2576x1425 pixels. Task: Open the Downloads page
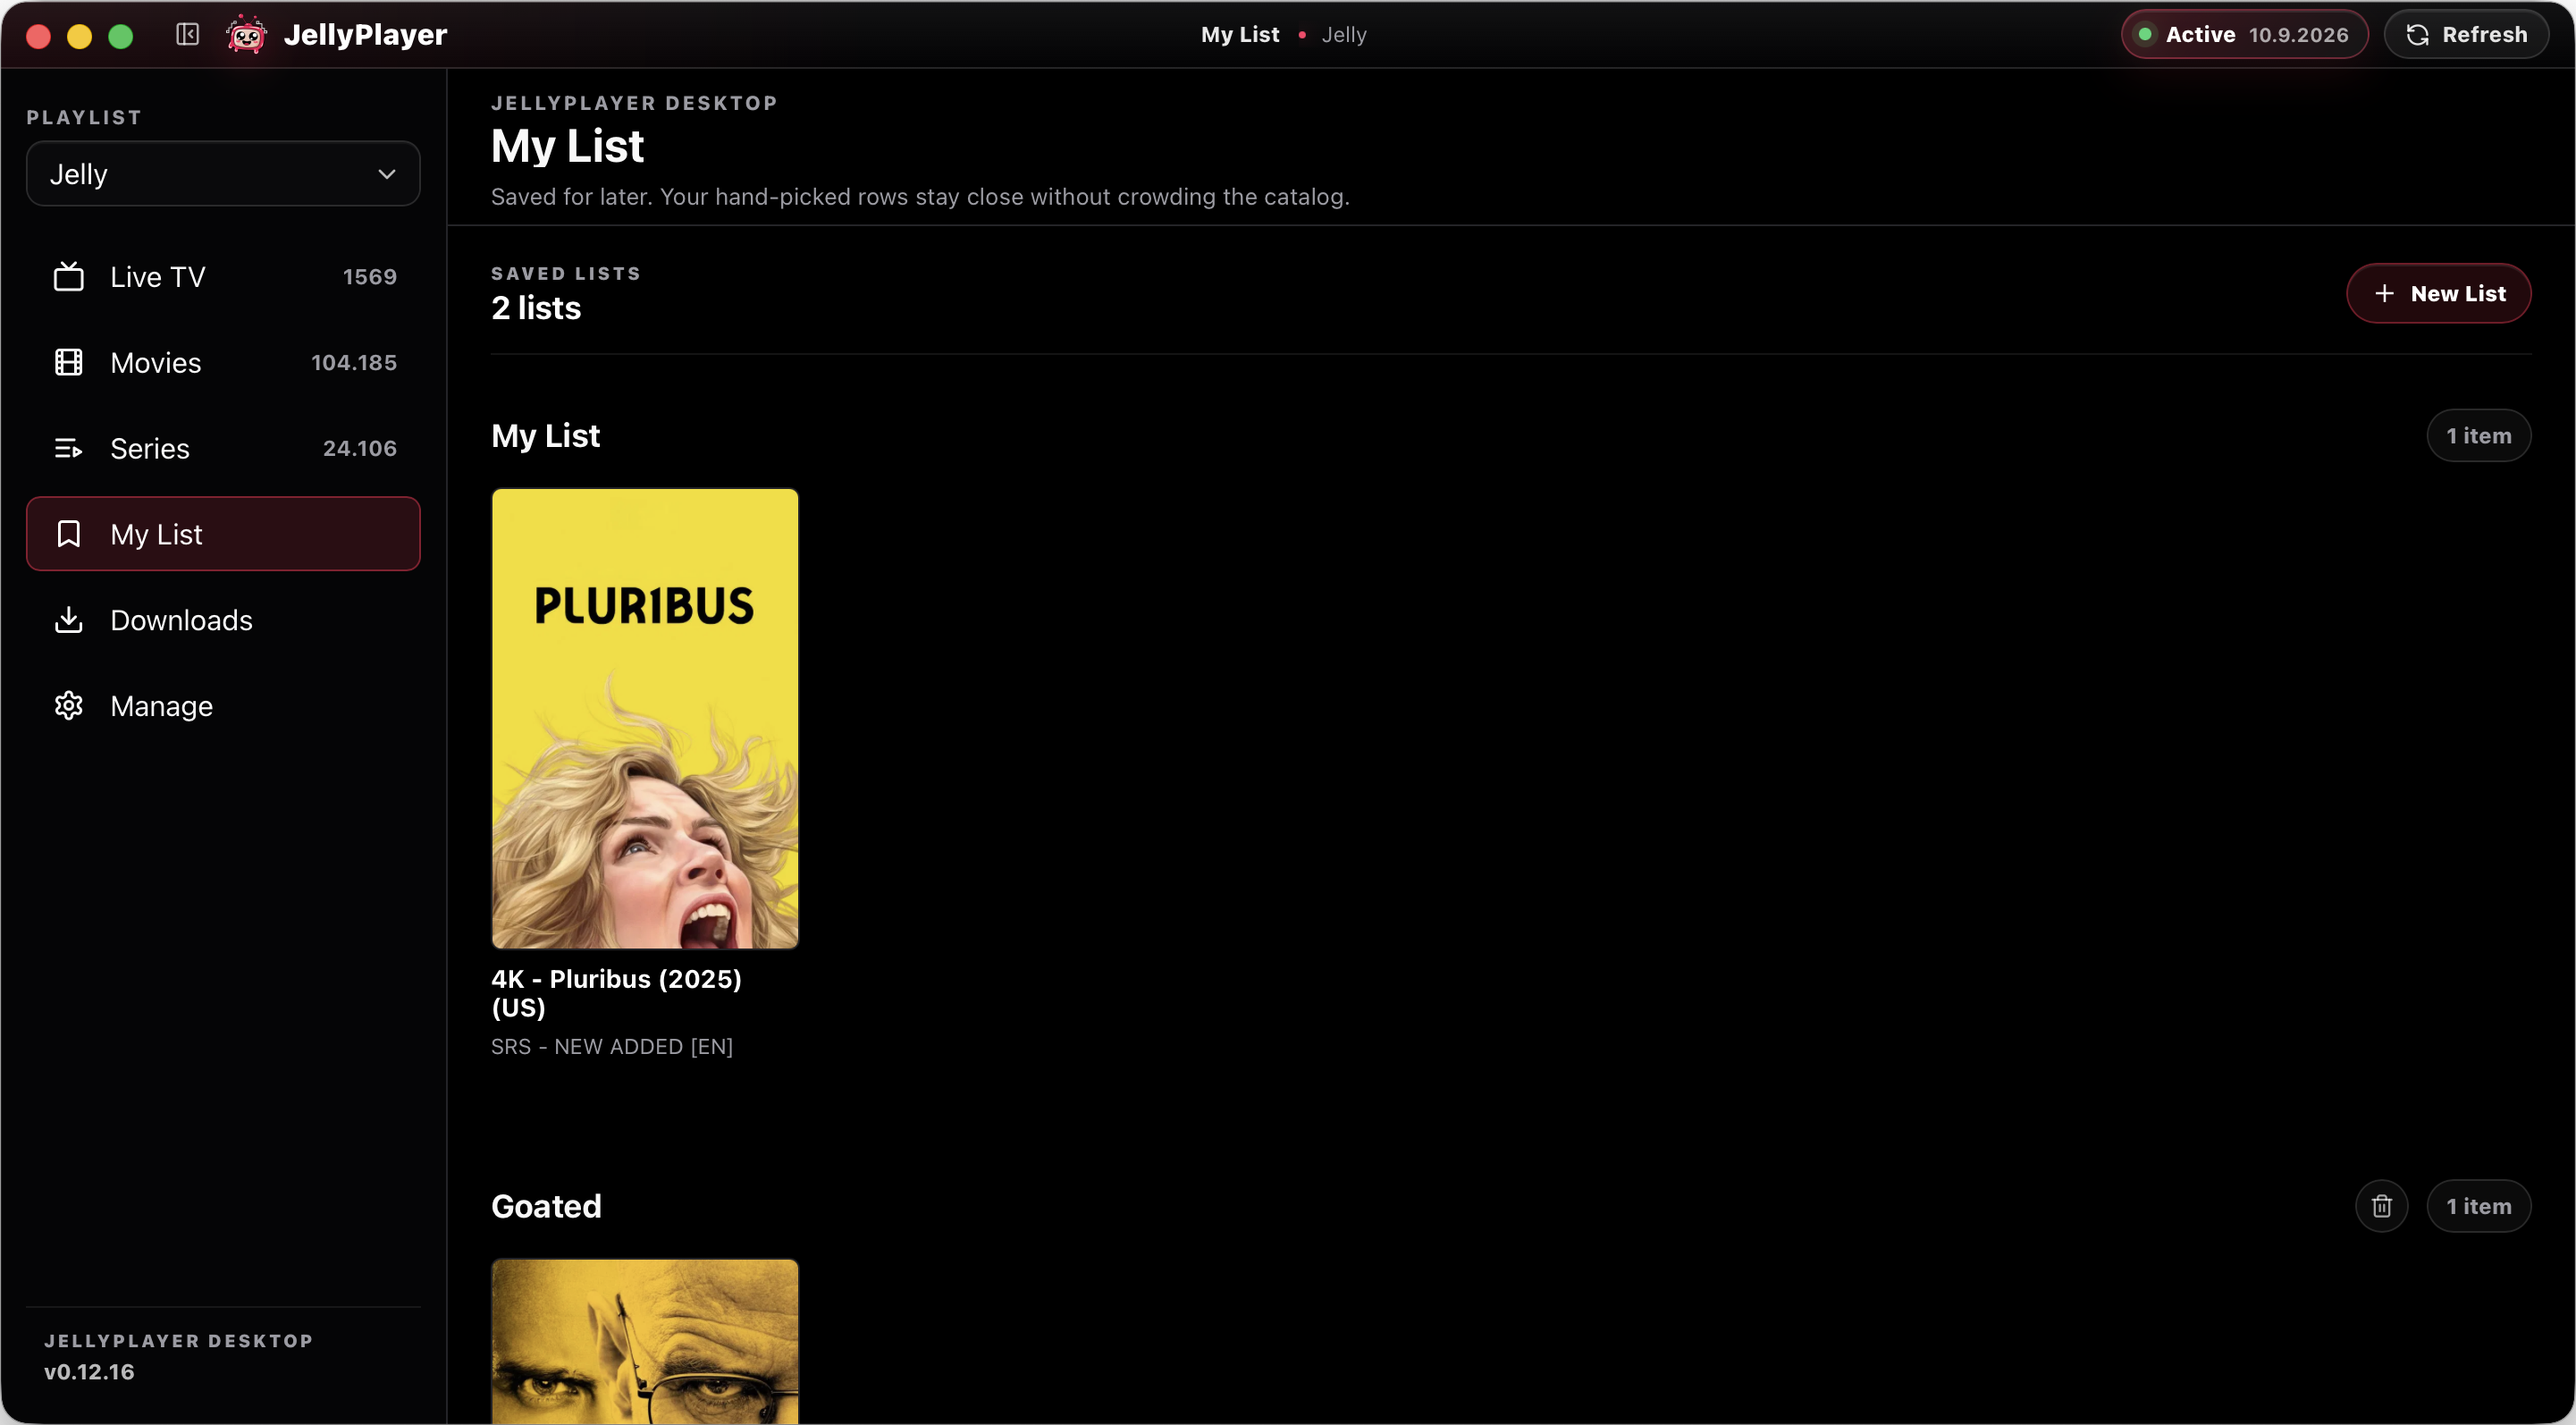(223, 620)
